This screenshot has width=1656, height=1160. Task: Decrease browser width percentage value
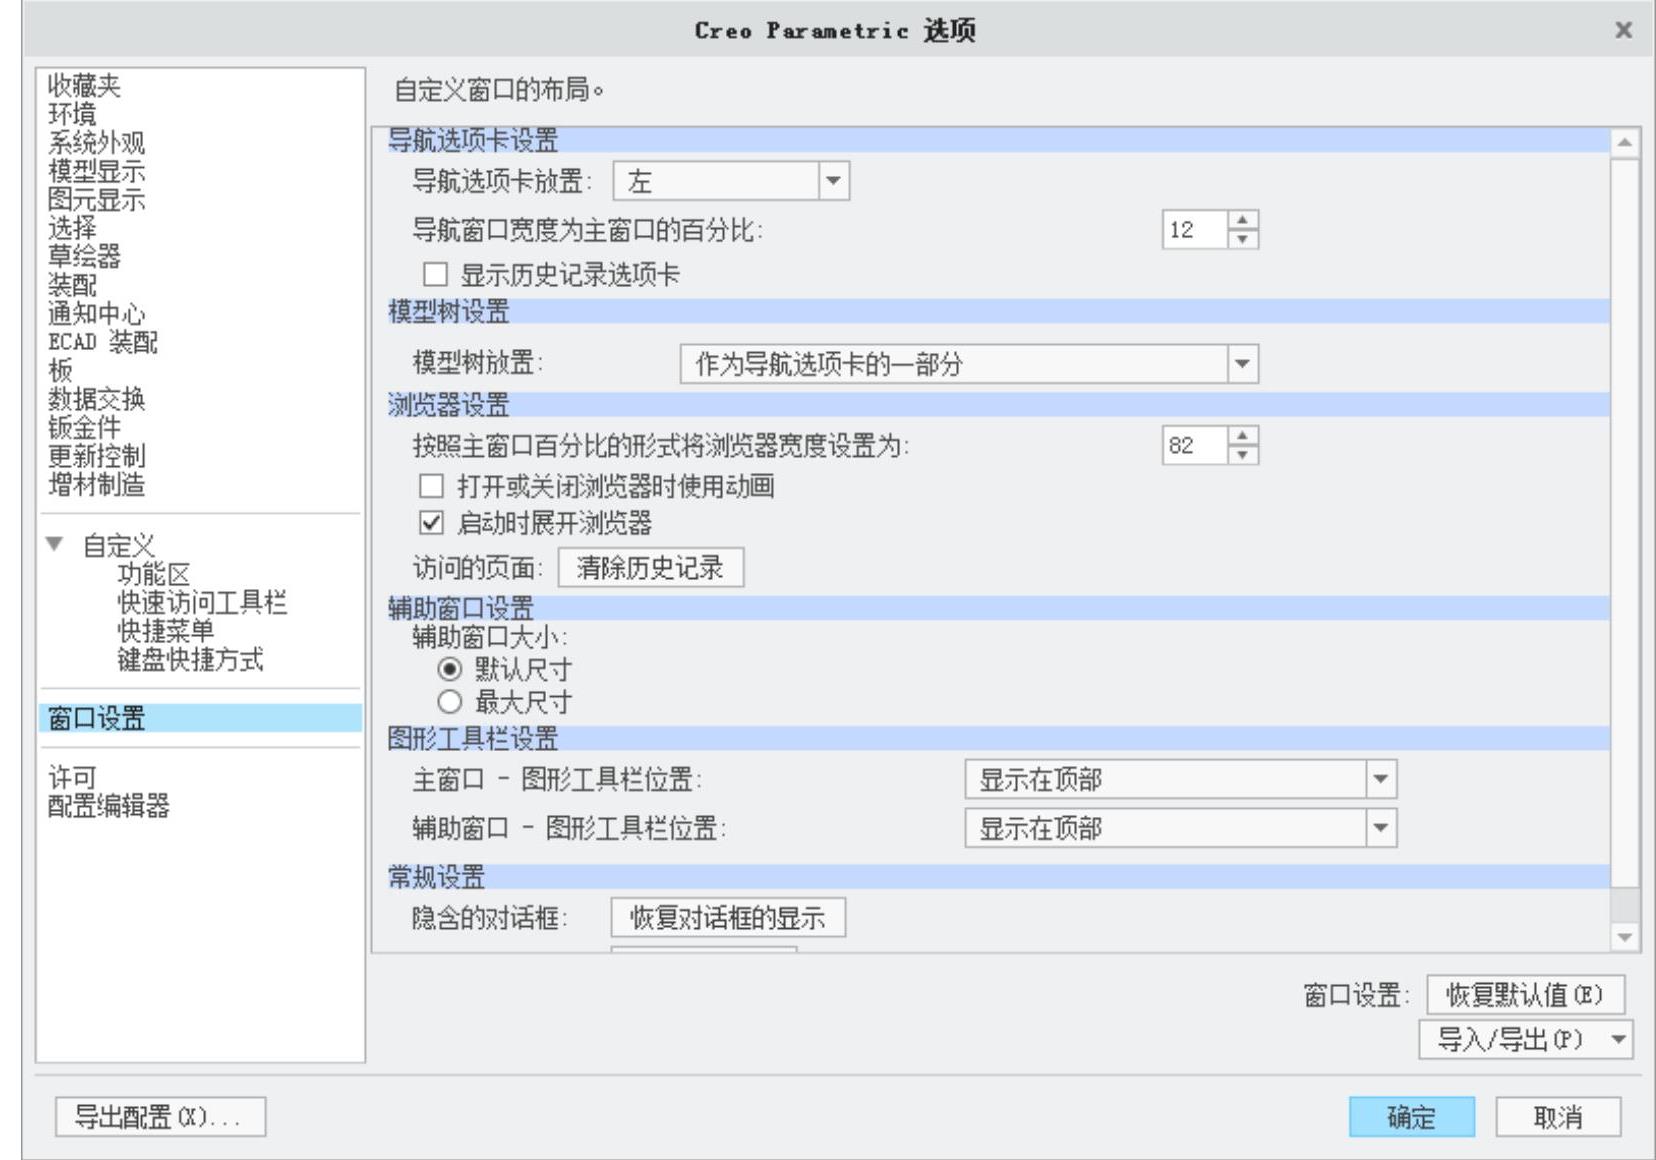click(1242, 455)
